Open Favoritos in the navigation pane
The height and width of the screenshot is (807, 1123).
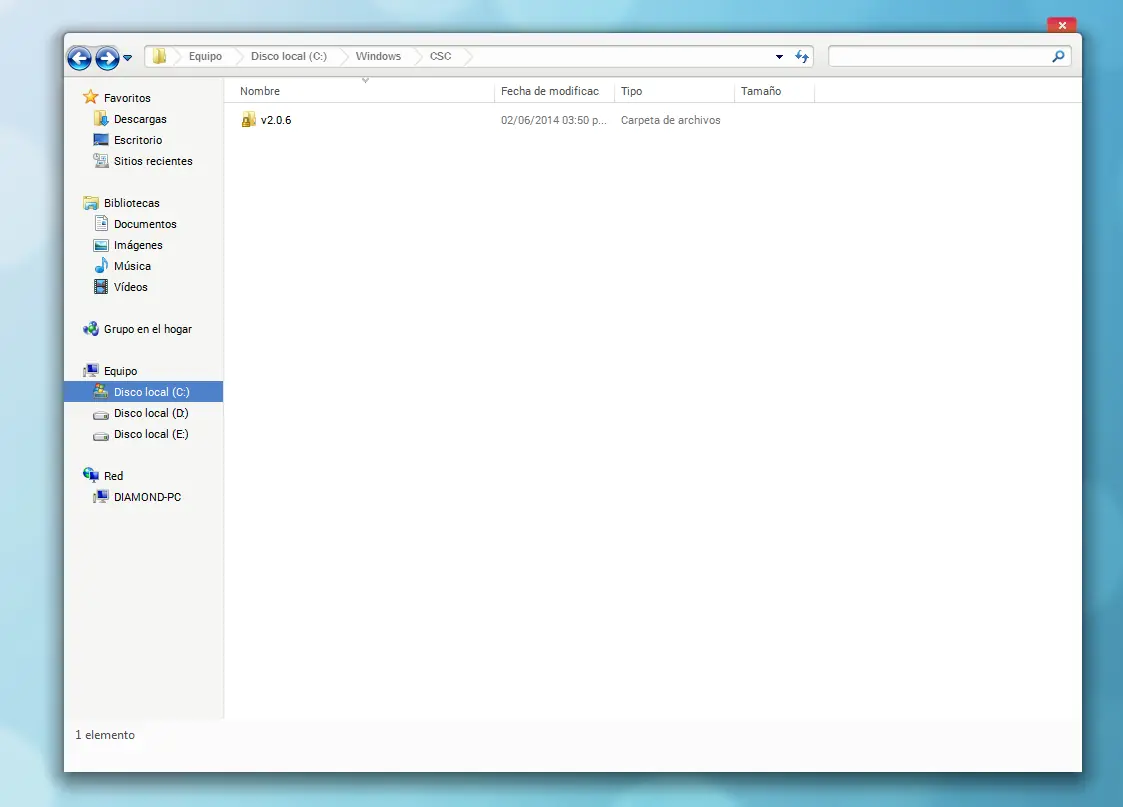click(127, 98)
